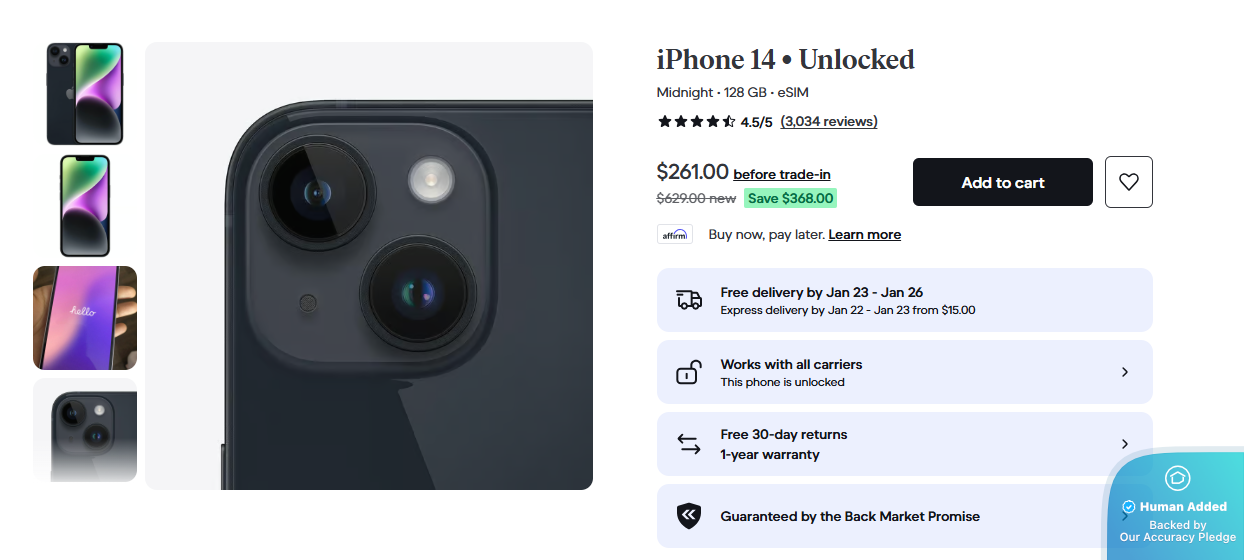Viewport: 1244px width, 560px height.
Task: Open the 3,034 reviews link
Action: coord(828,122)
